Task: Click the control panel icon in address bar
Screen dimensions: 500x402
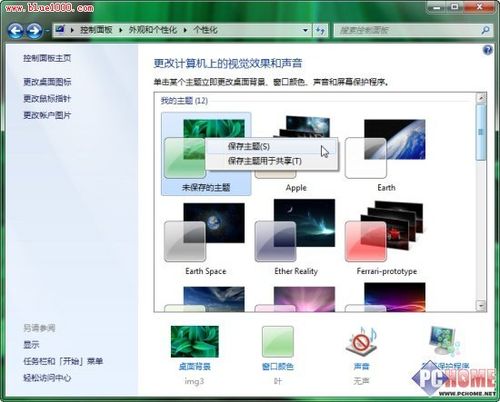Action: click(x=60, y=30)
